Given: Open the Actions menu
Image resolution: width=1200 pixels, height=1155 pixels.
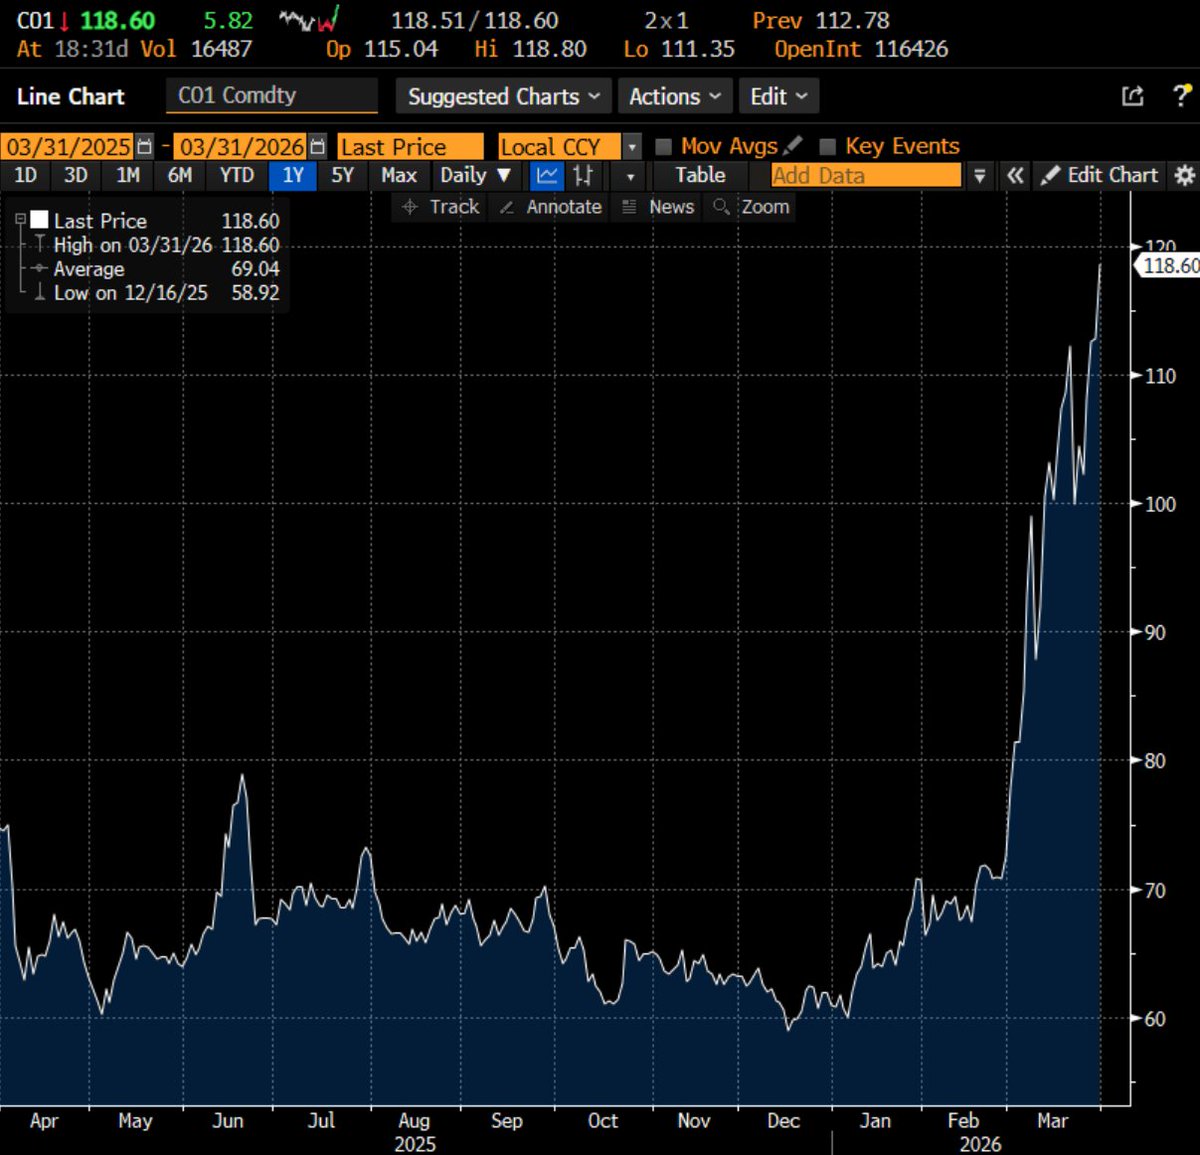Looking at the screenshot, I should pyautogui.click(x=674, y=96).
